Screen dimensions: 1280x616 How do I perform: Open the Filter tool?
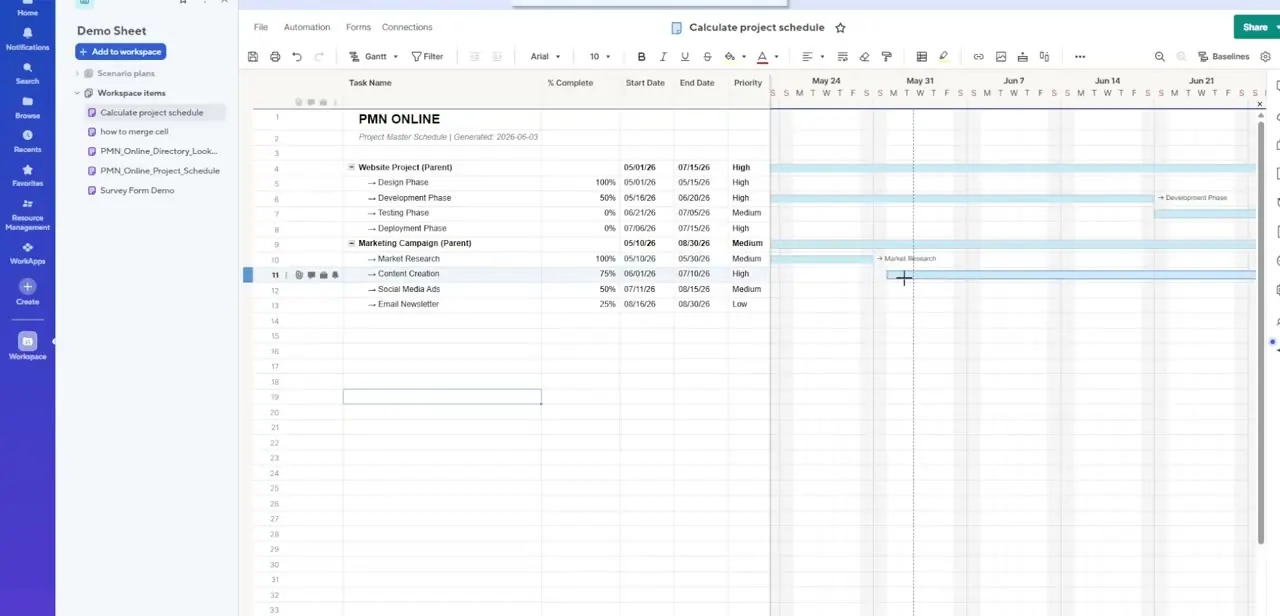pos(427,57)
